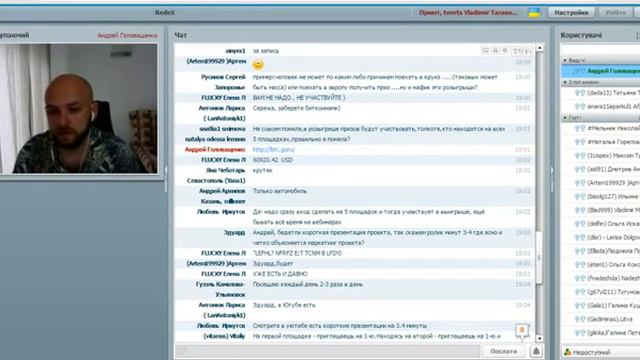Select highlighted presenter Андрей Головащенко in user list
The height and width of the screenshot is (360, 640).
point(601,71)
